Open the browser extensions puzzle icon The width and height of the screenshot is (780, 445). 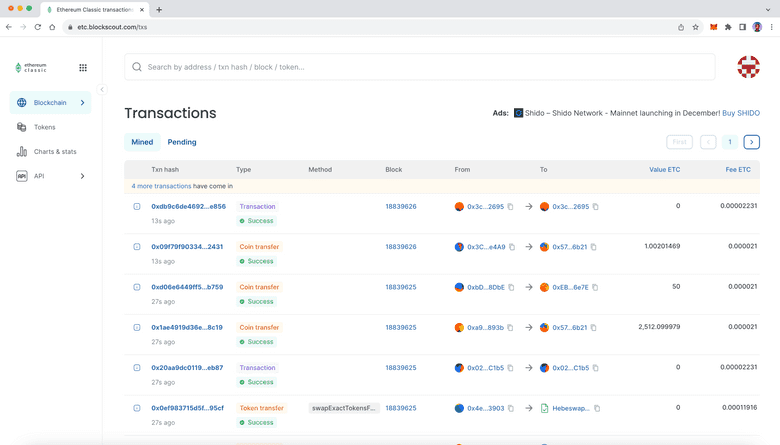728,27
